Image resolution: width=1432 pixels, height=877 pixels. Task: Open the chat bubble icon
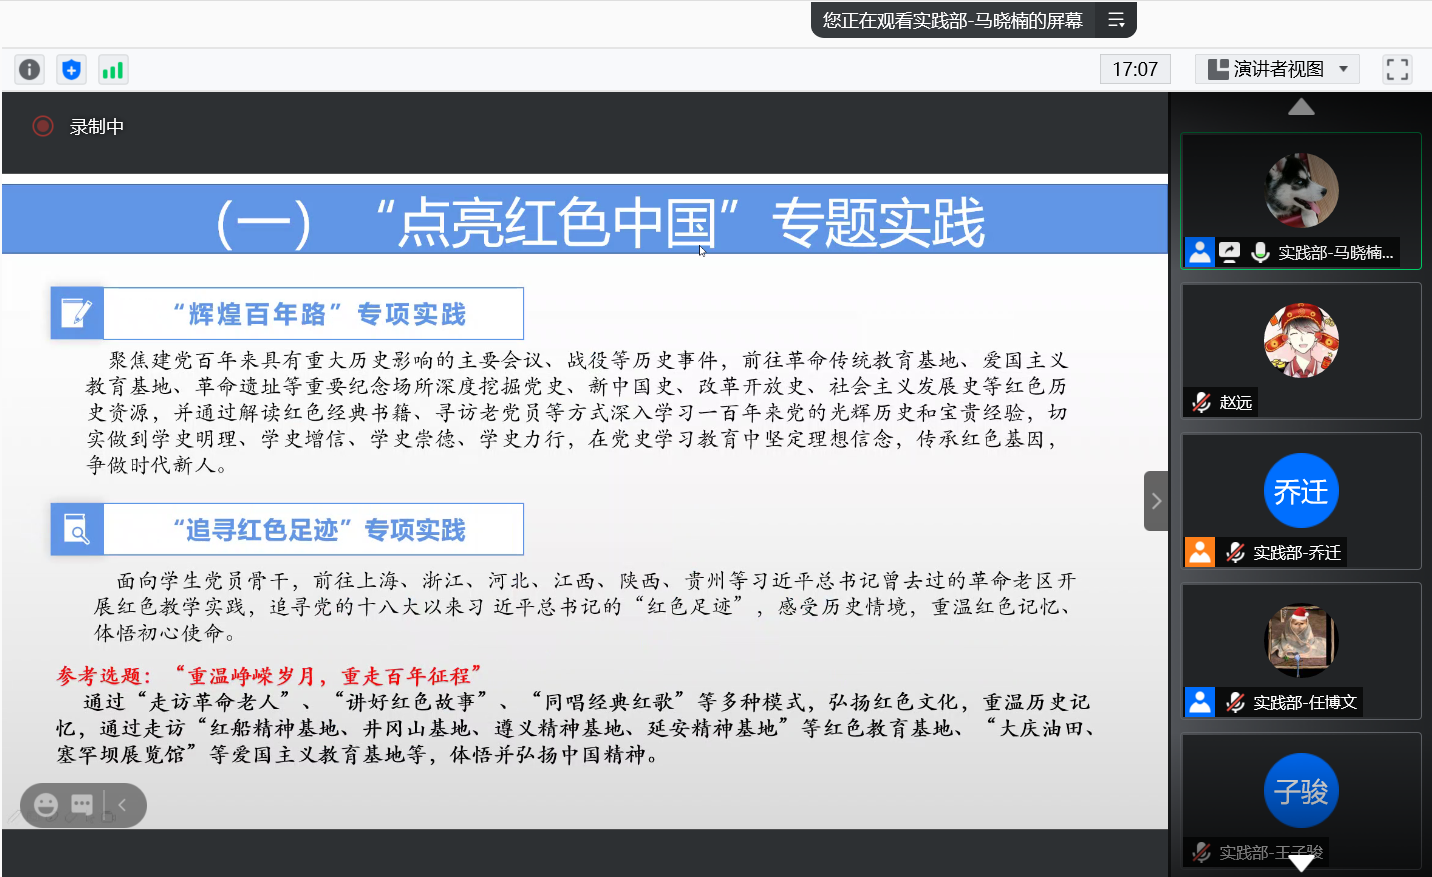[x=82, y=804]
